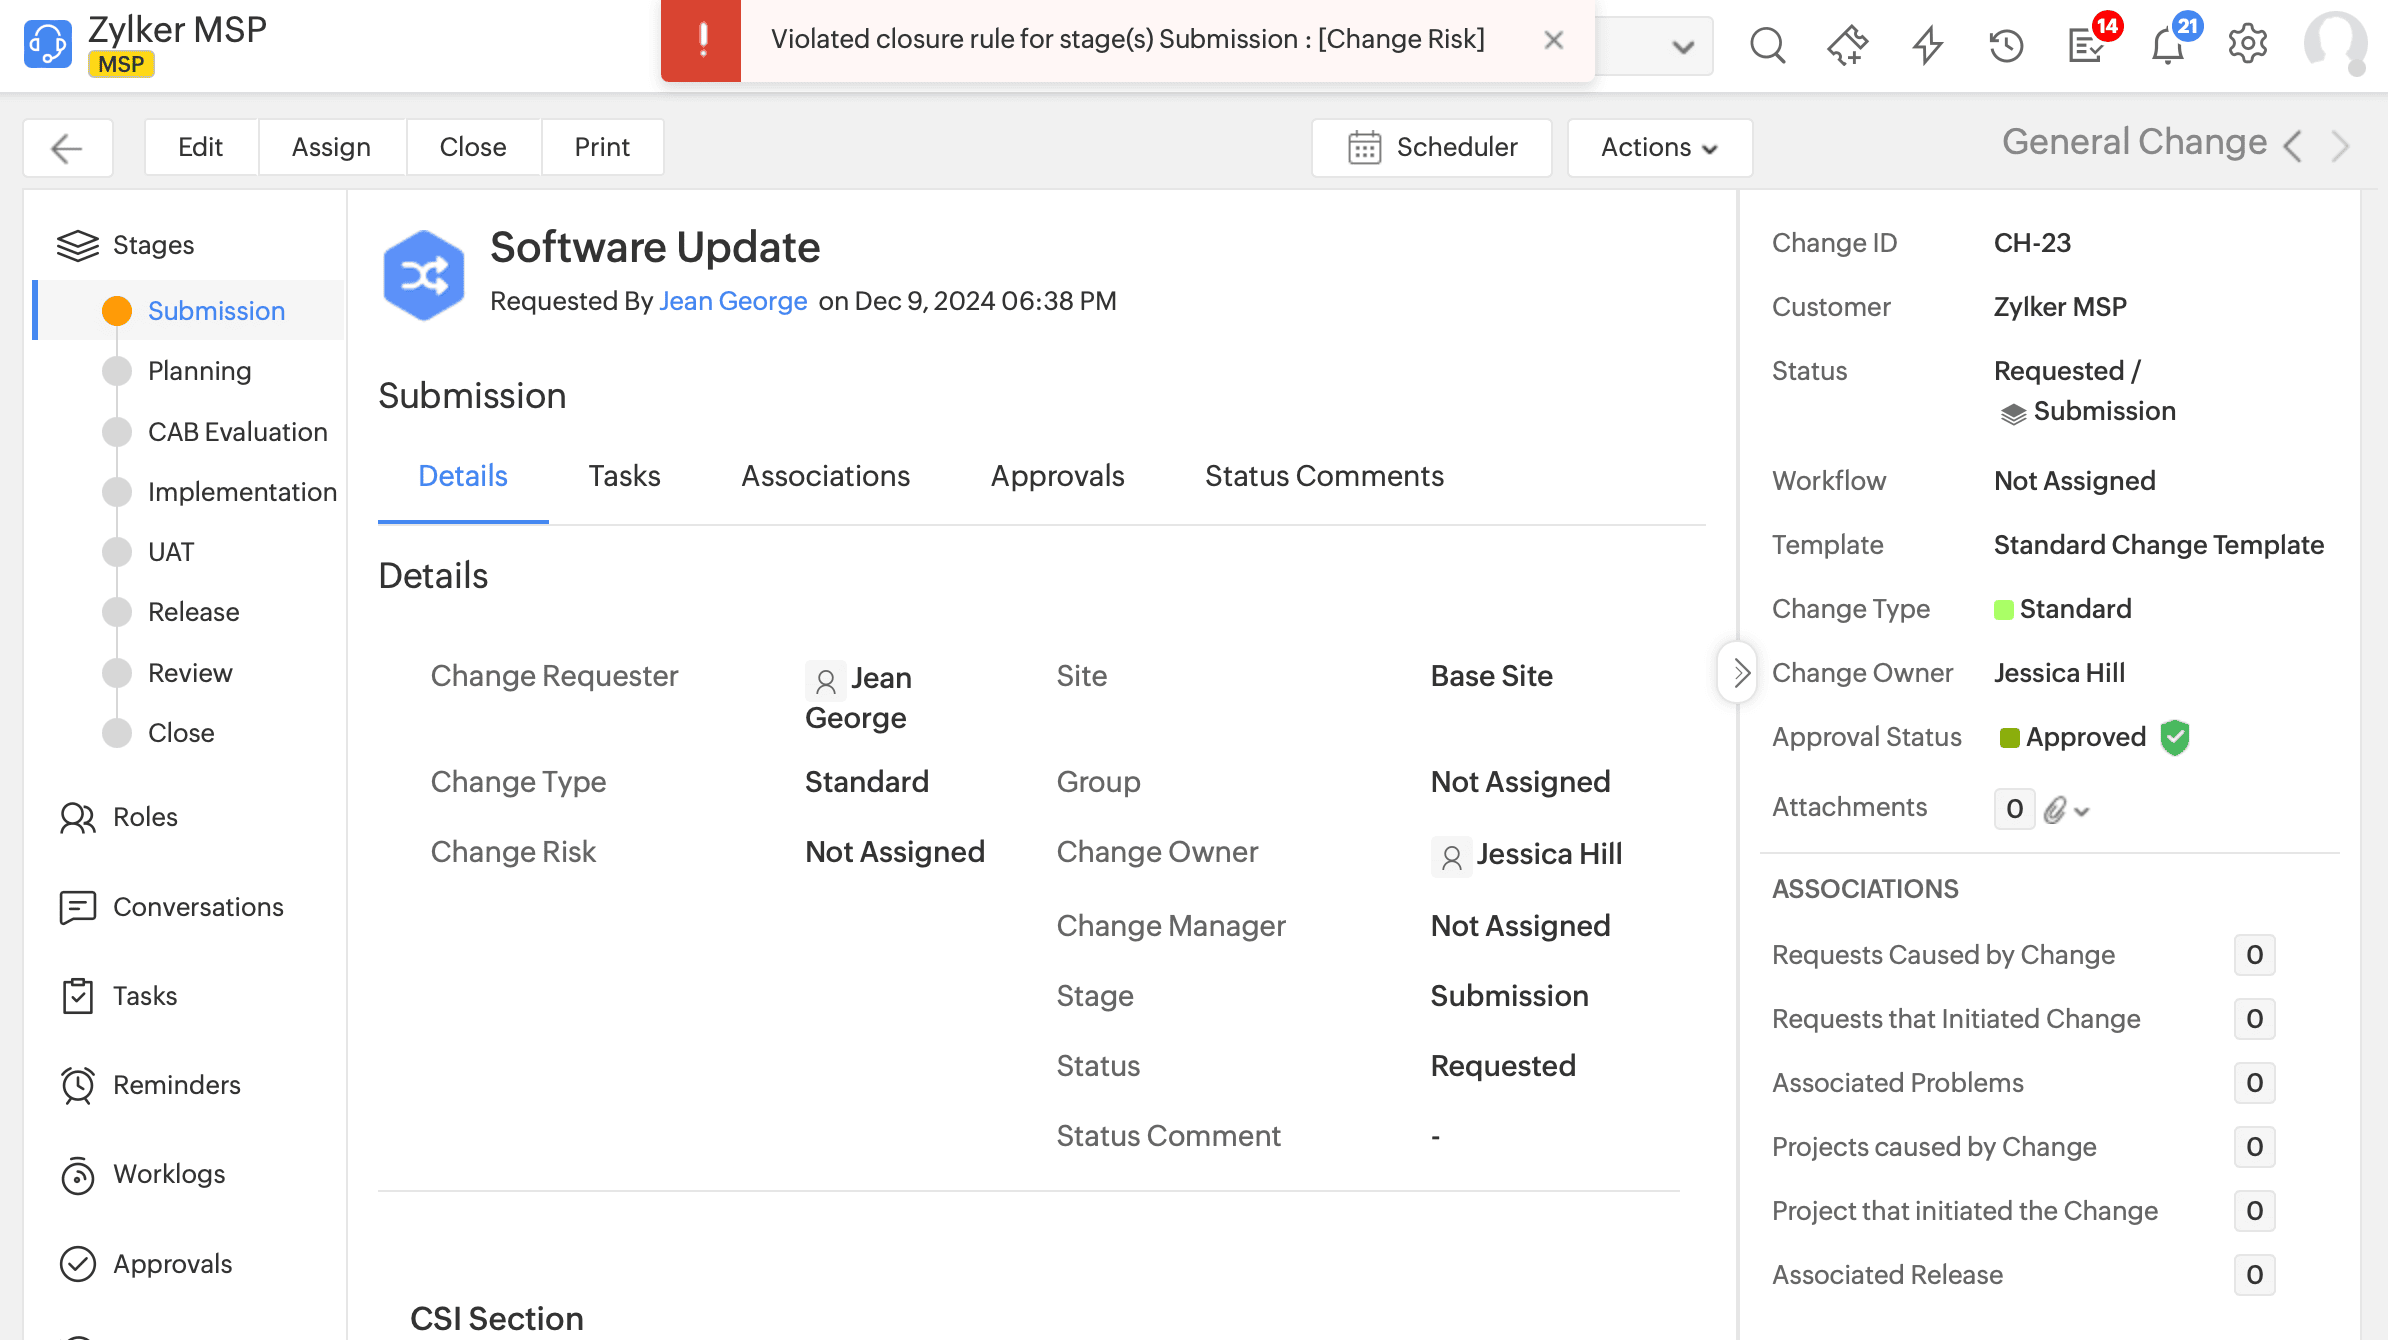Open my tasks icon with badge 14
Screen dimensions: 2388x1340
[2087, 45]
